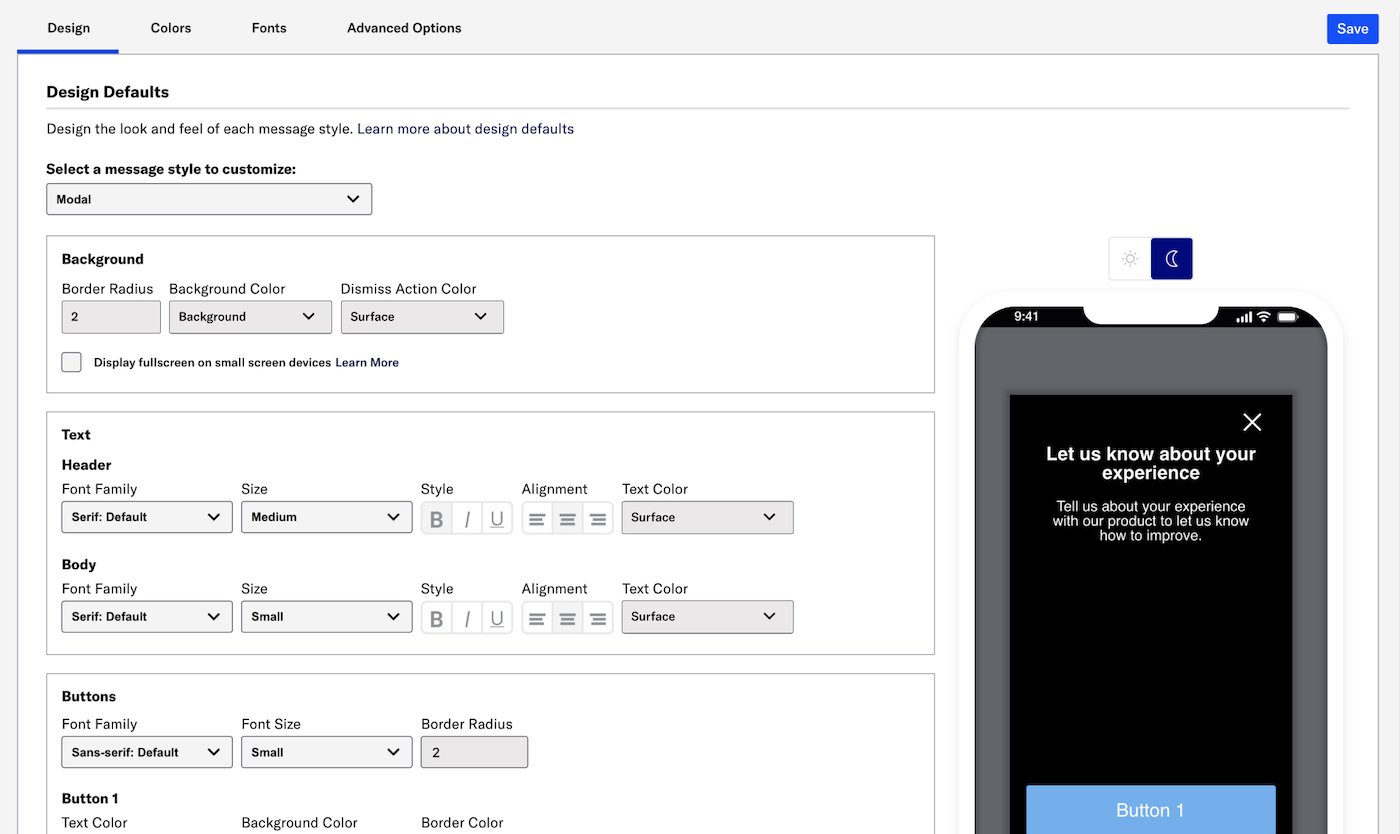Expand the Background Color dropdown

pos(250,317)
